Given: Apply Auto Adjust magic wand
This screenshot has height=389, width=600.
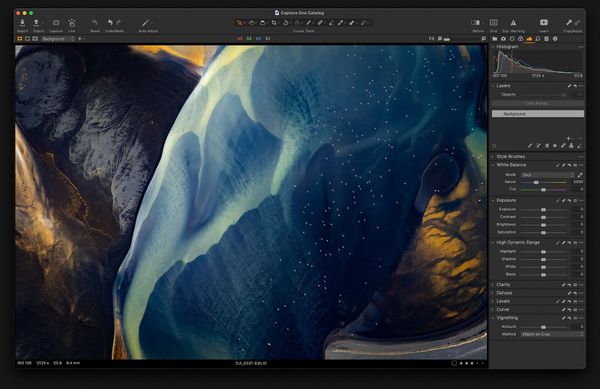Looking at the screenshot, I should (146, 23).
